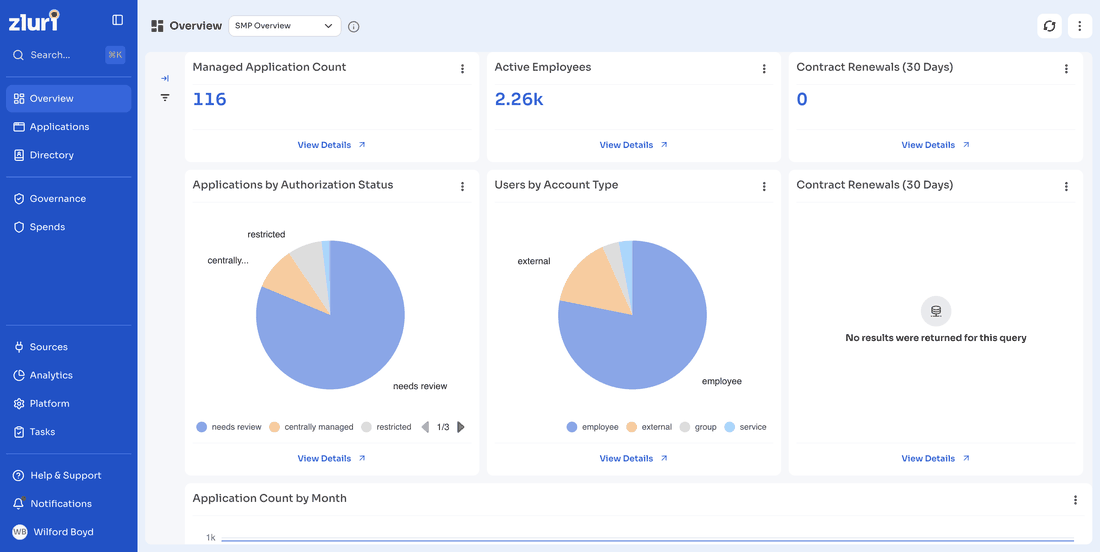View Details for Active Employees
The image size is (1100, 552).
click(x=633, y=145)
